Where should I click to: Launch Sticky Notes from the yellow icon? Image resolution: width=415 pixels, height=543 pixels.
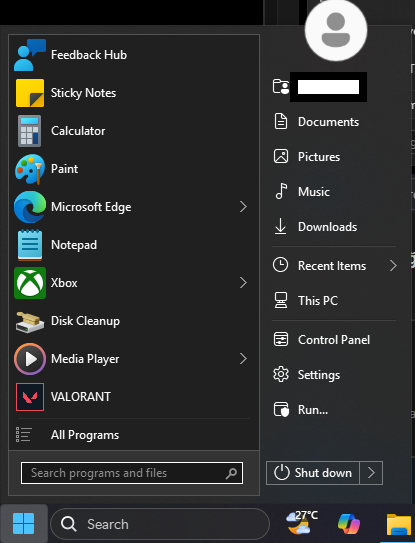coord(30,93)
